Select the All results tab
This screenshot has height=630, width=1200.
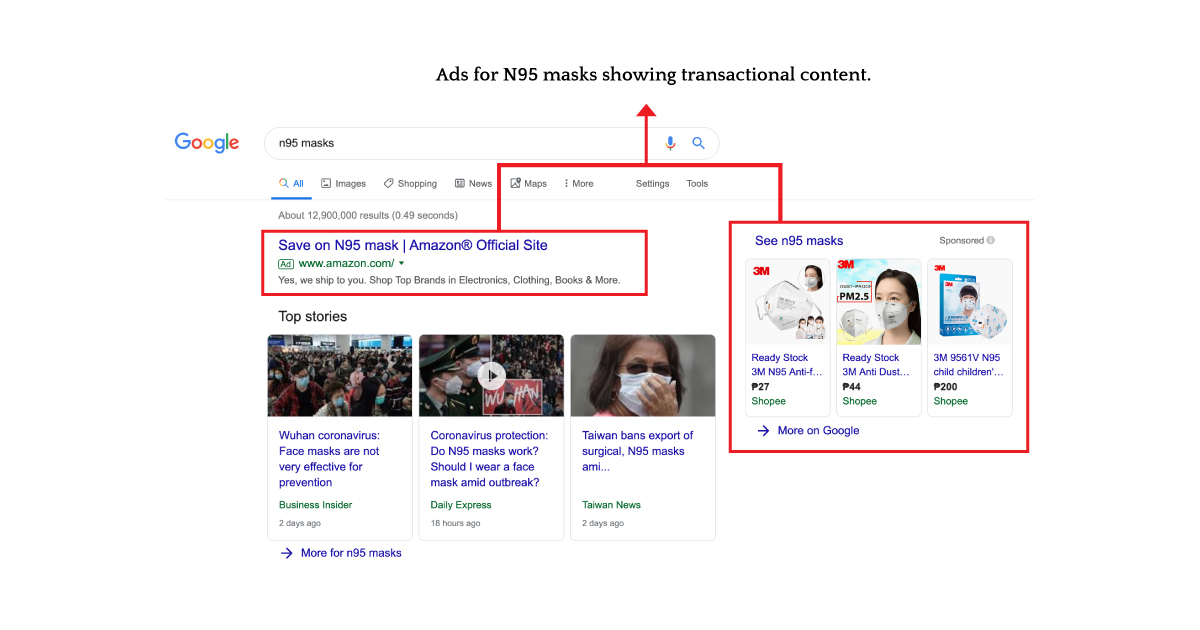pyautogui.click(x=291, y=184)
